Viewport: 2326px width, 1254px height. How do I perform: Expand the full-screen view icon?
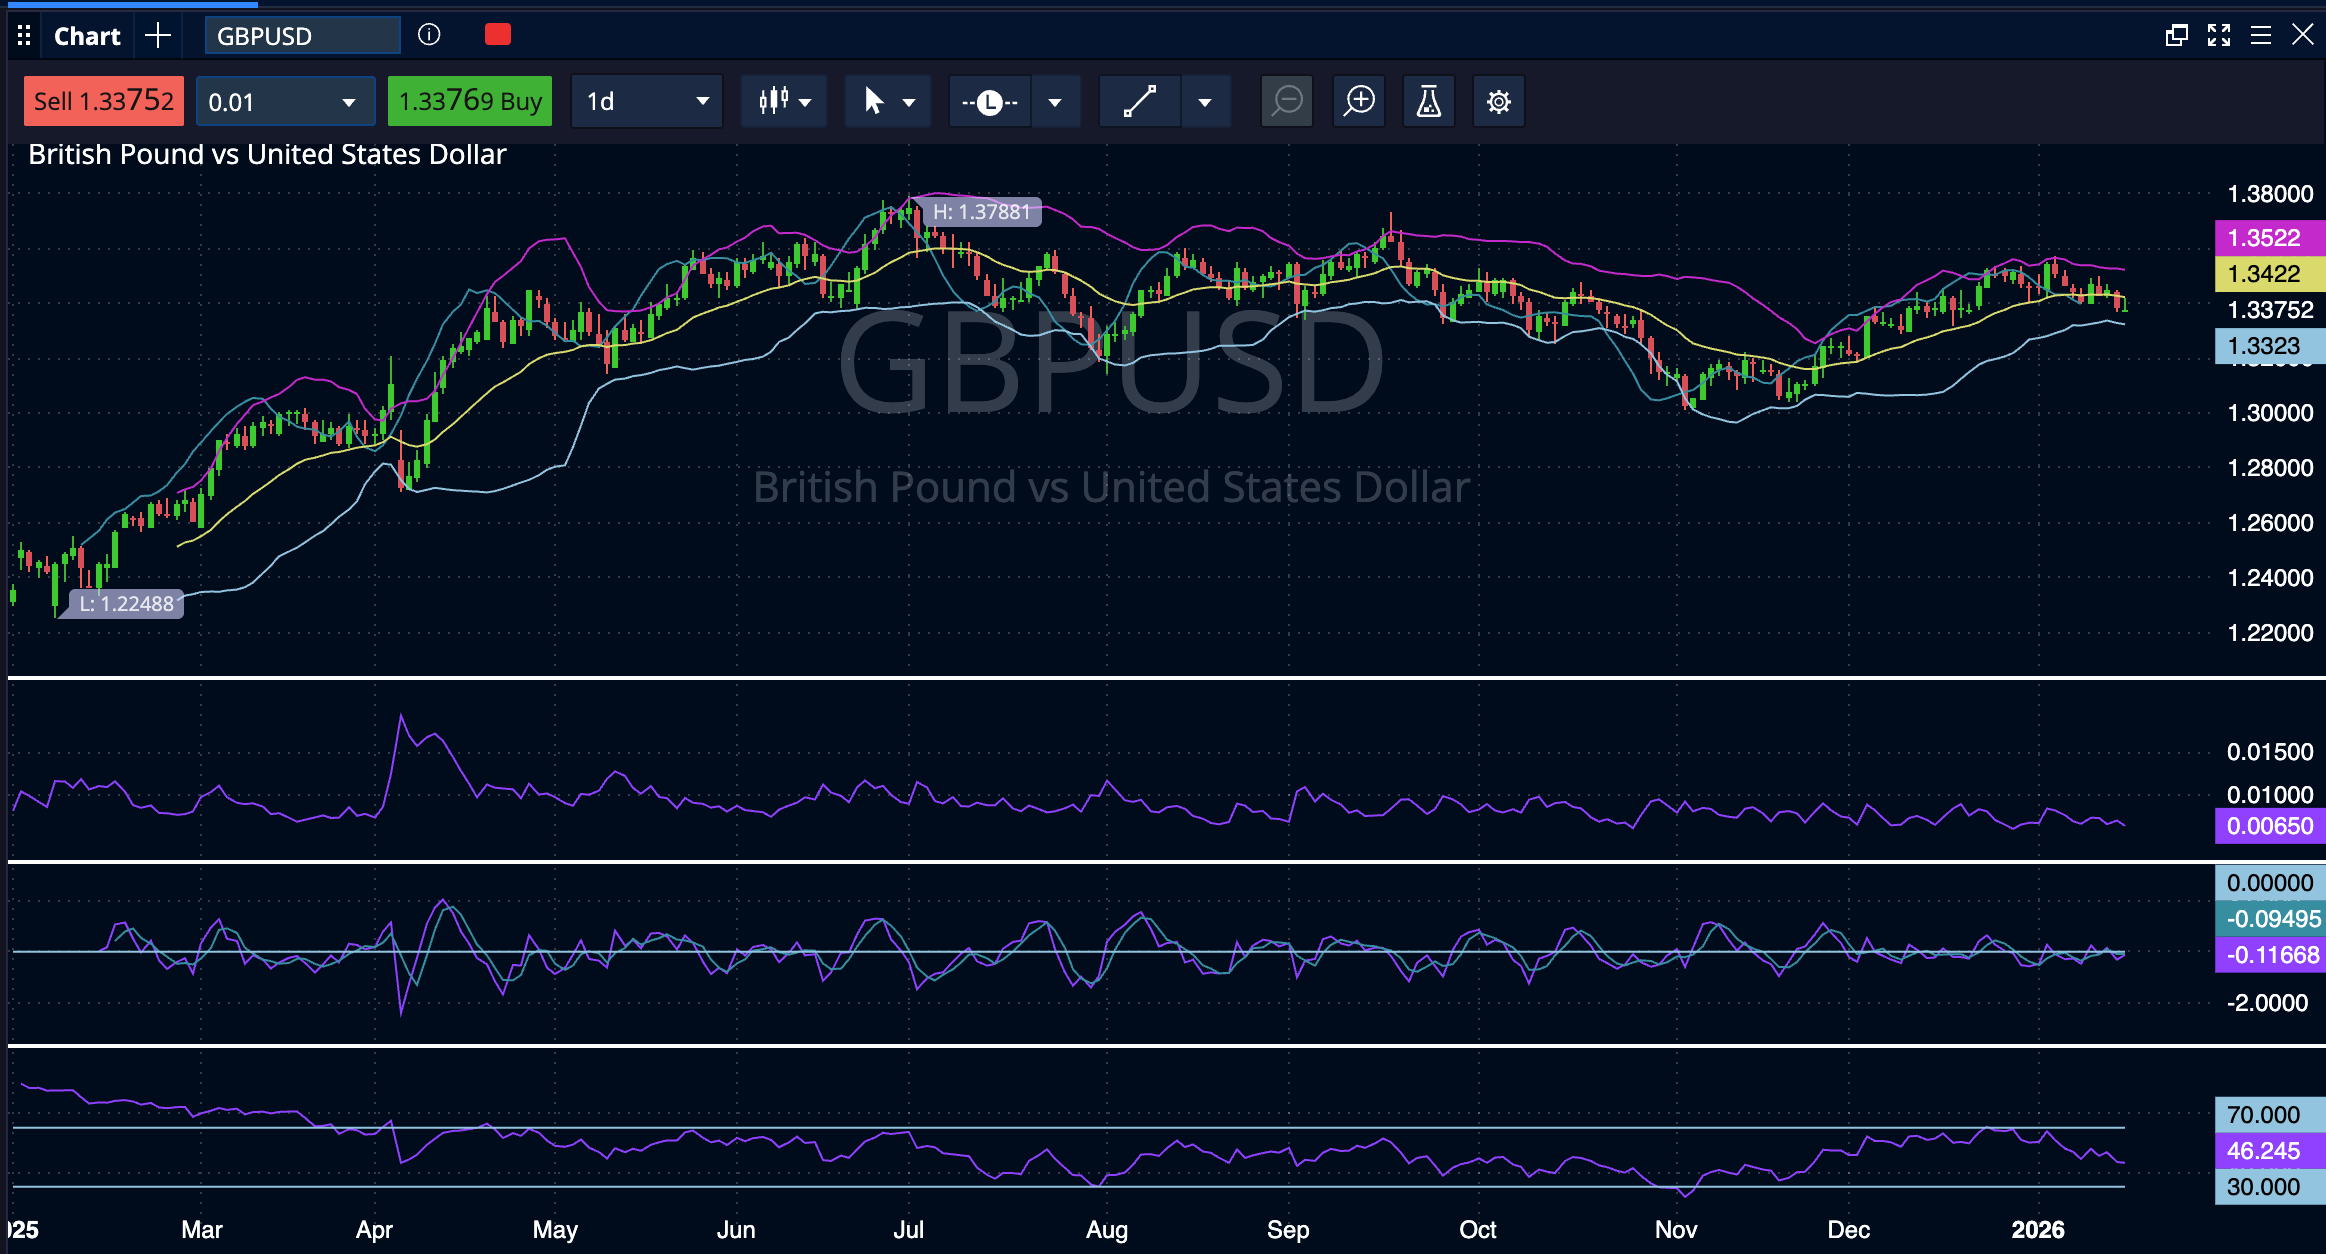click(2219, 35)
